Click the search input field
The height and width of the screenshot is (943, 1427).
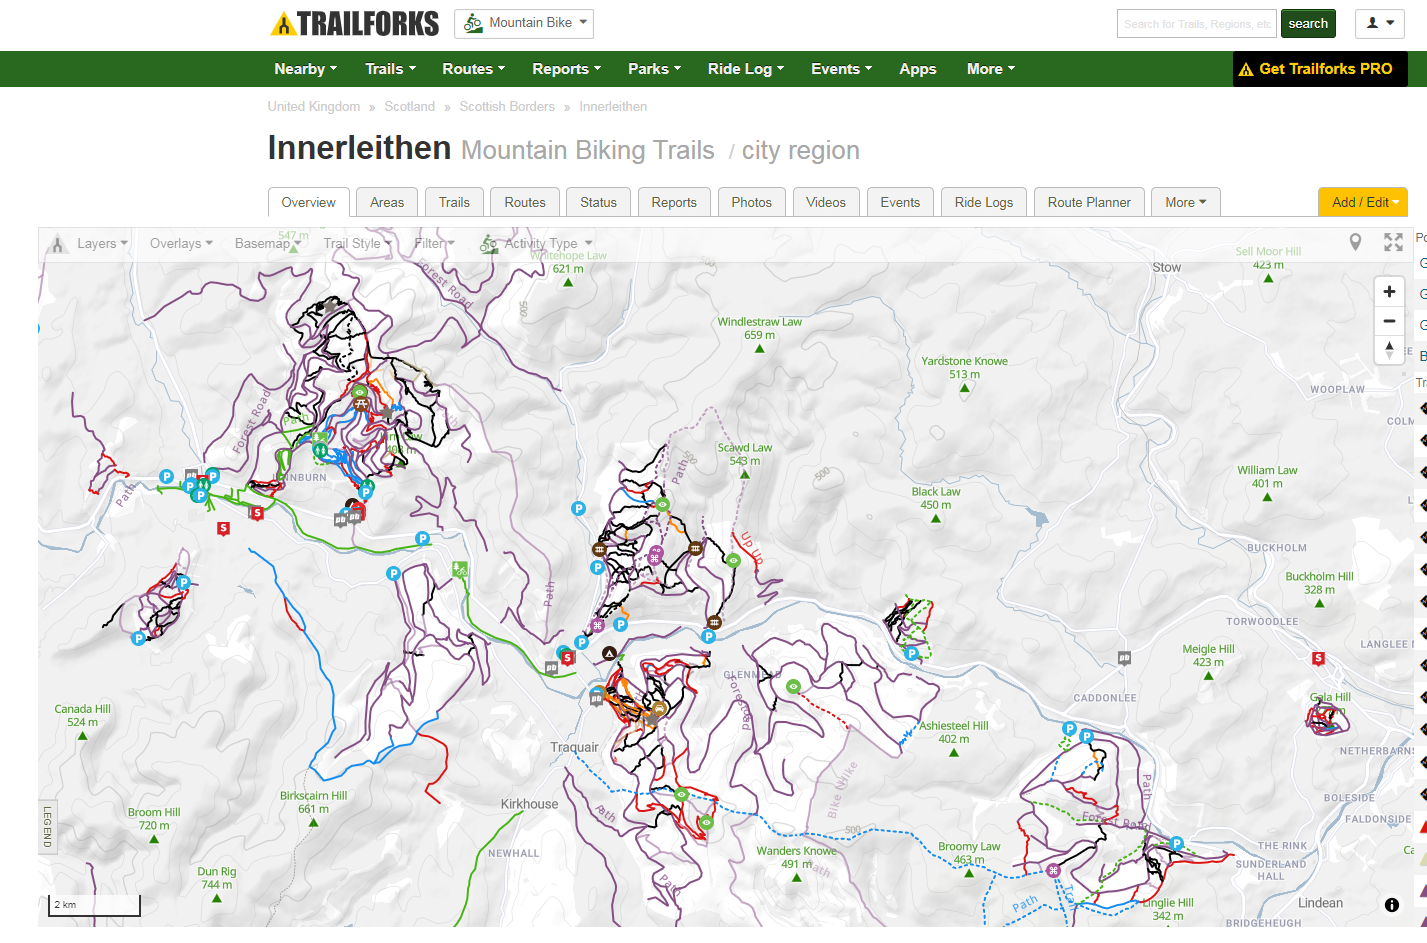point(1196,24)
